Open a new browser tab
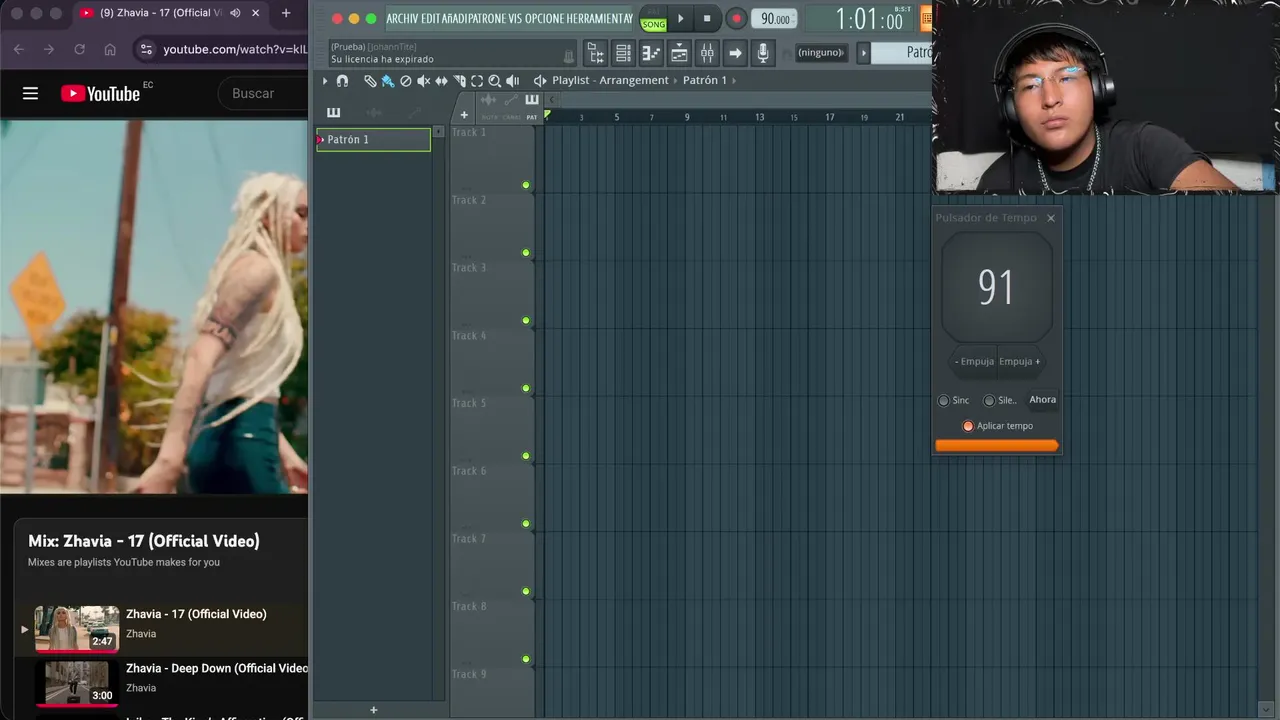This screenshot has height=720, width=1280. click(286, 13)
